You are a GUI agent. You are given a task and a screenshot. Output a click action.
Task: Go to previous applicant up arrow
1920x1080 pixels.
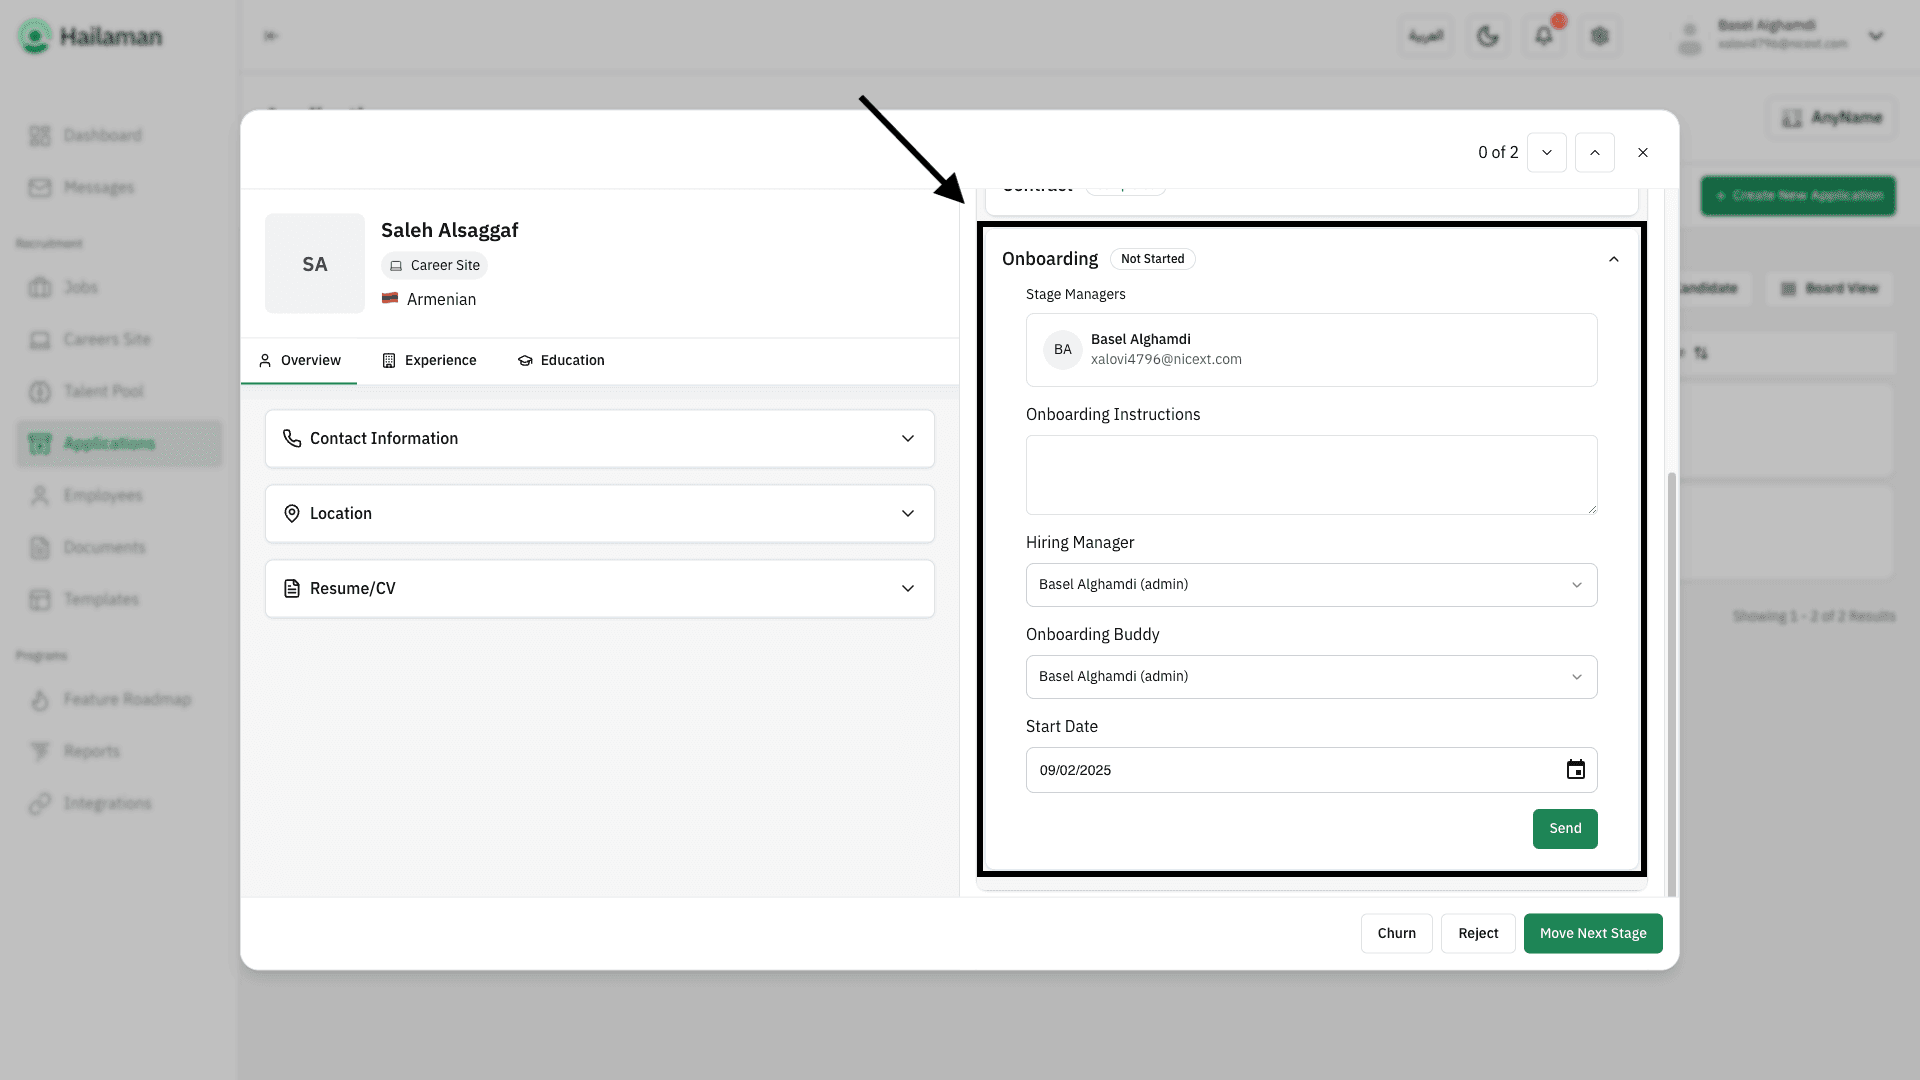[x=1594, y=153]
